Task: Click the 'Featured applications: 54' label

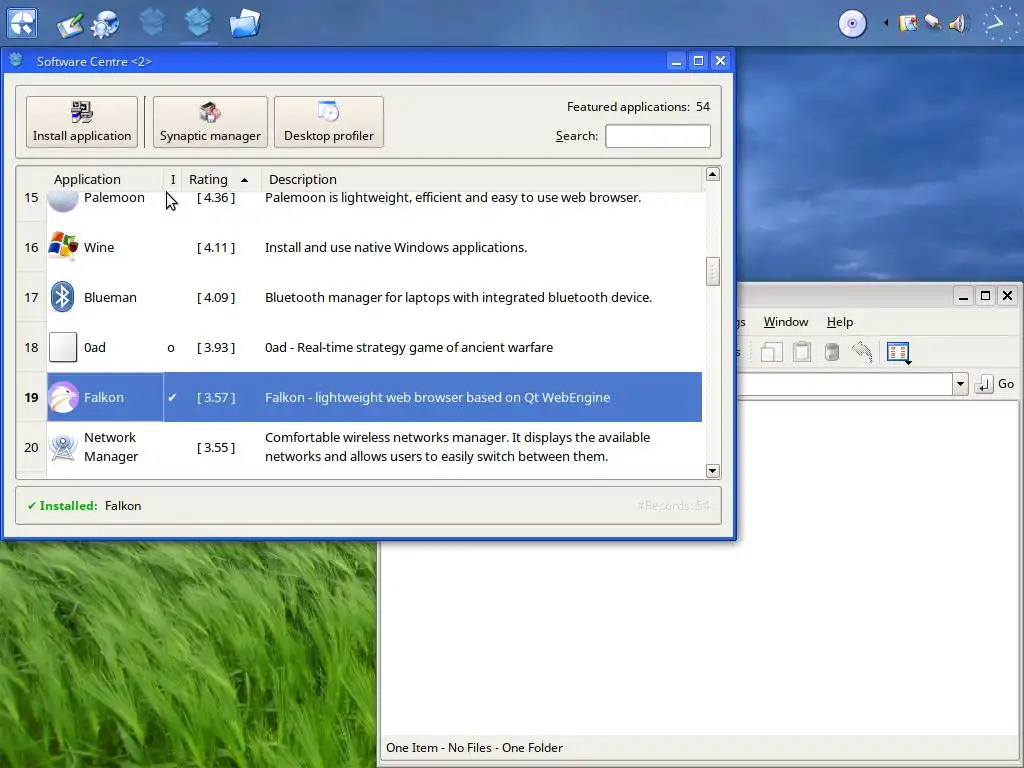Action: tap(638, 106)
